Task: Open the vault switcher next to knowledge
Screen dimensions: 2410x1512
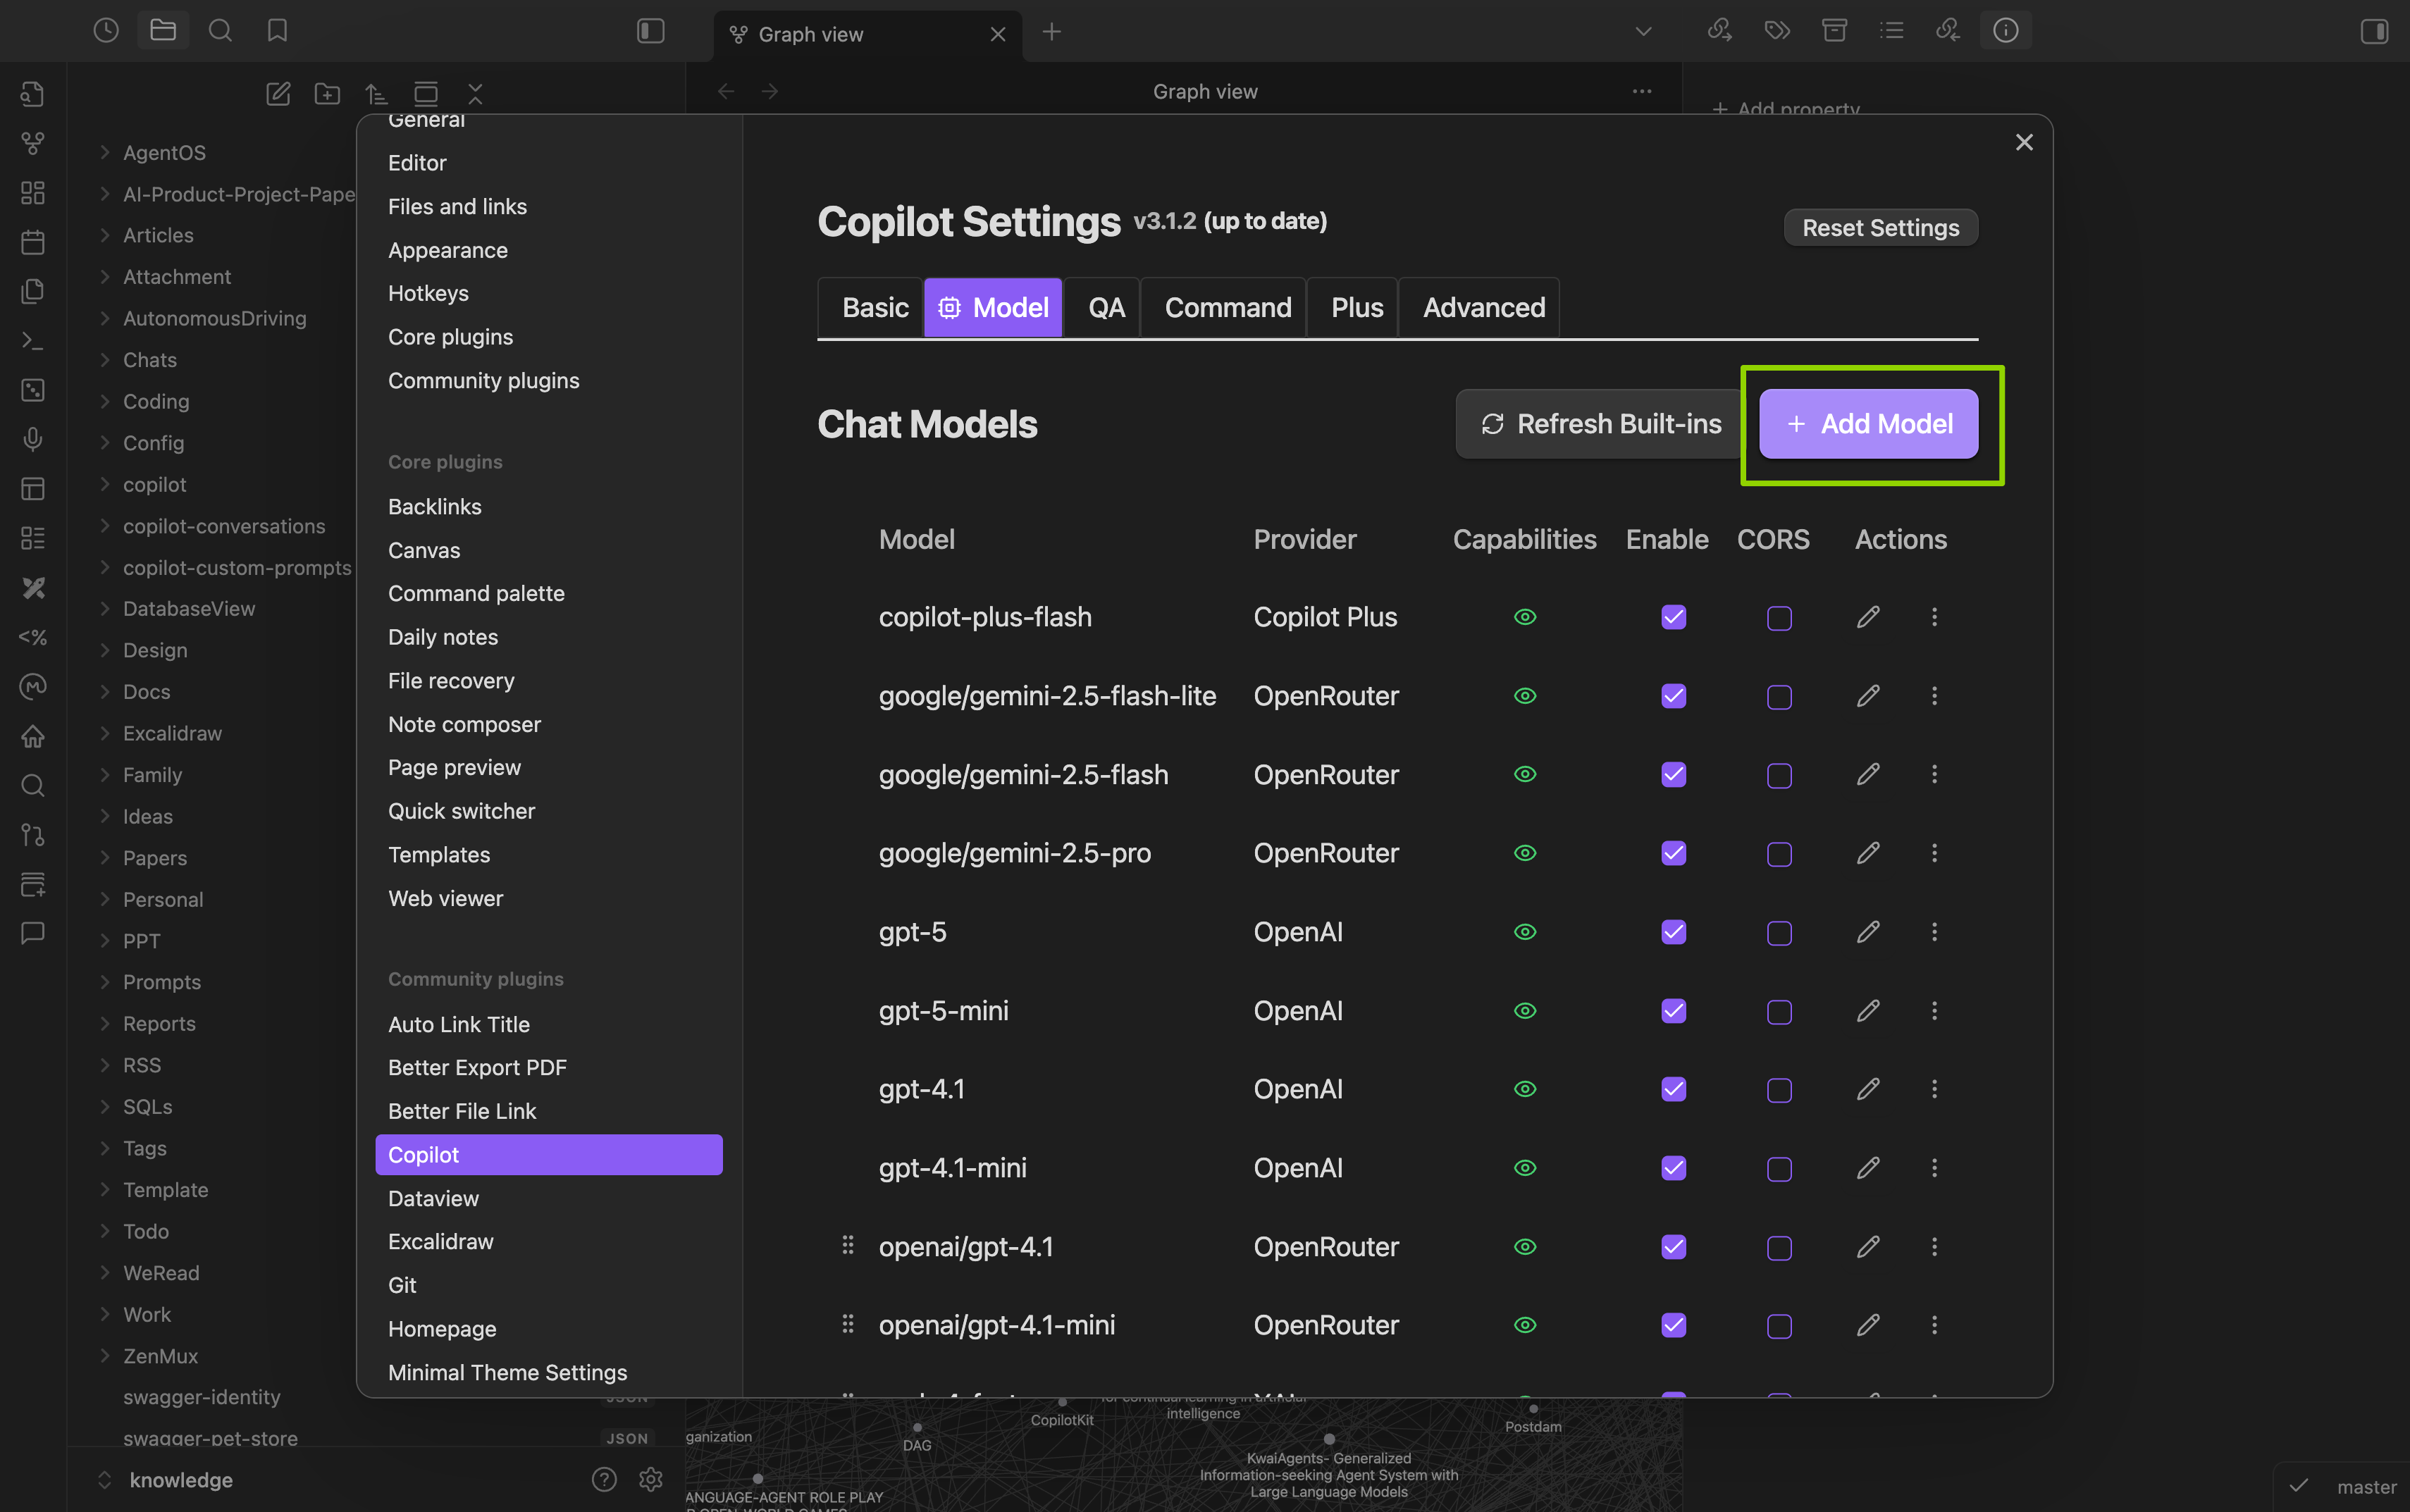Action: [105, 1479]
